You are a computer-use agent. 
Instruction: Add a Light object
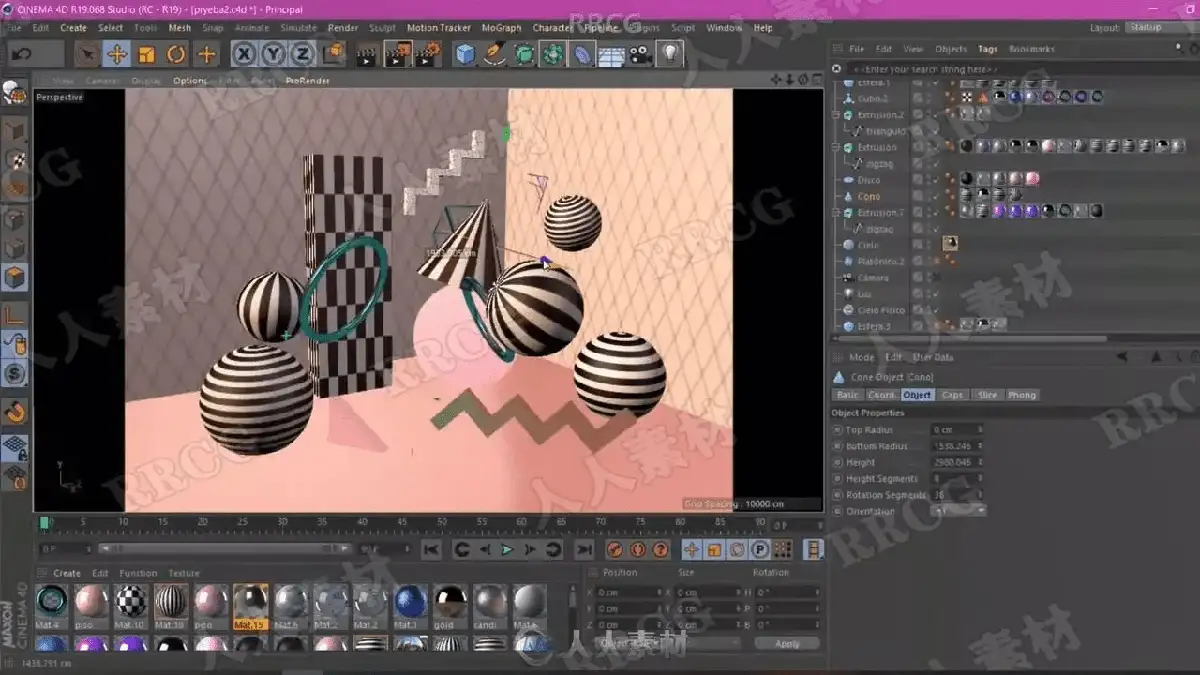pyautogui.click(x=670, y=54)
